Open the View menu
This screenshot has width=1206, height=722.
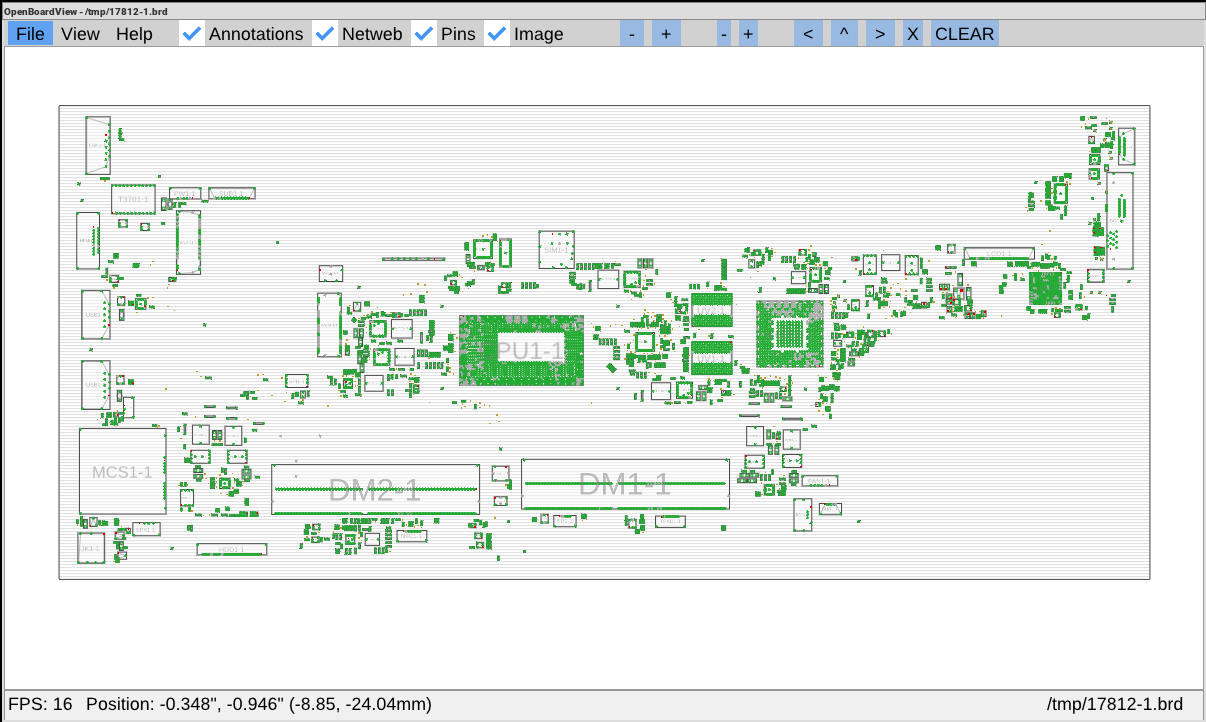(80, 34)
